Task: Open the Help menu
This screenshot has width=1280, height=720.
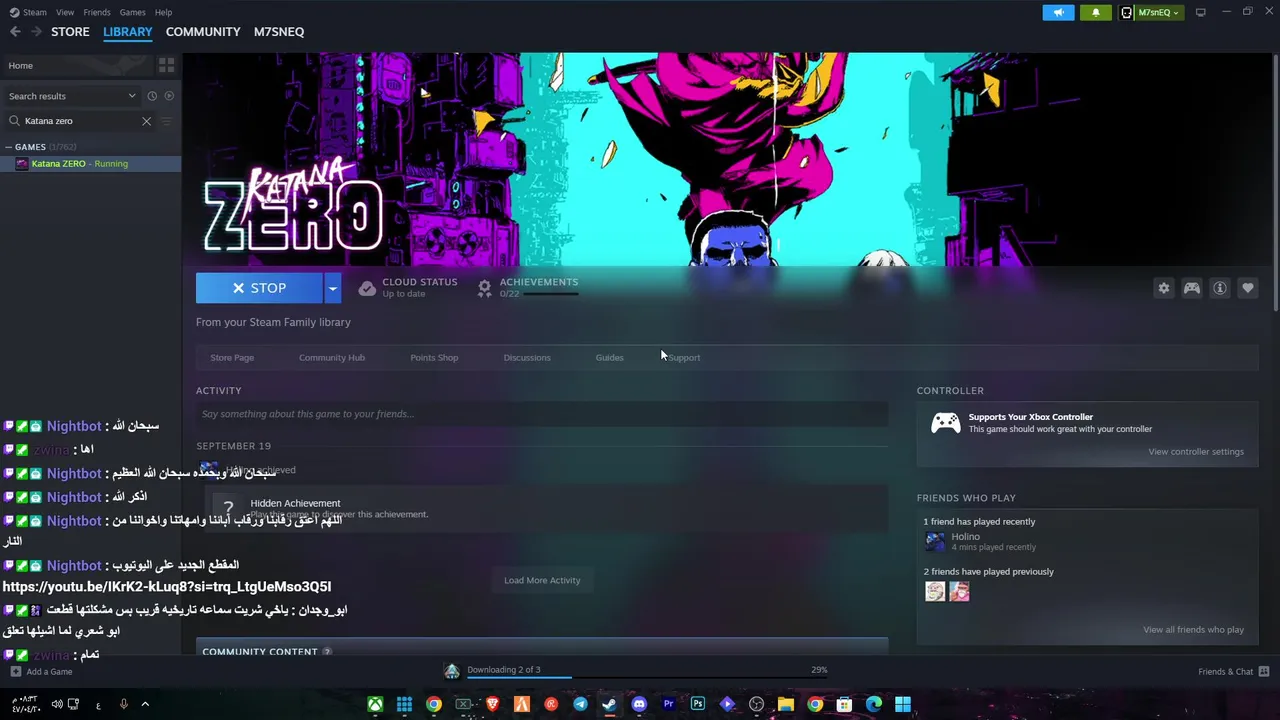Action: coord(164,12)
